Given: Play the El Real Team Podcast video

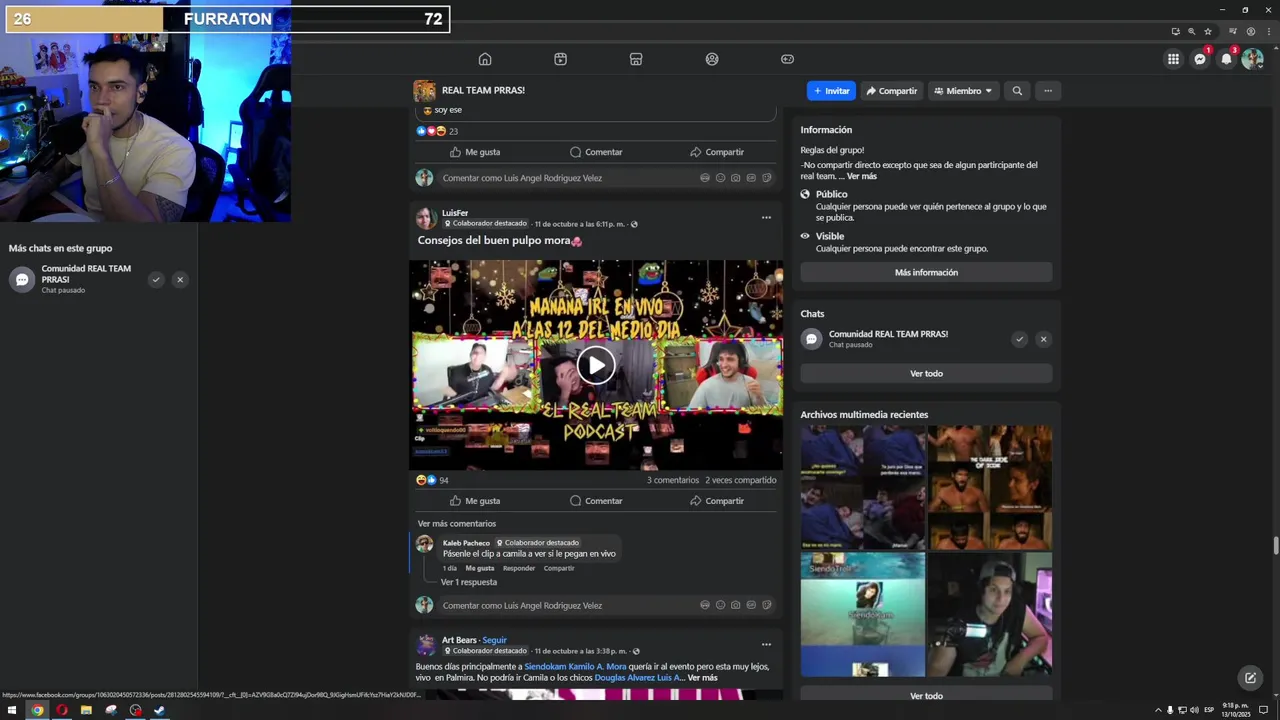Looking at the screenshot, I should (x=596, y=365).
